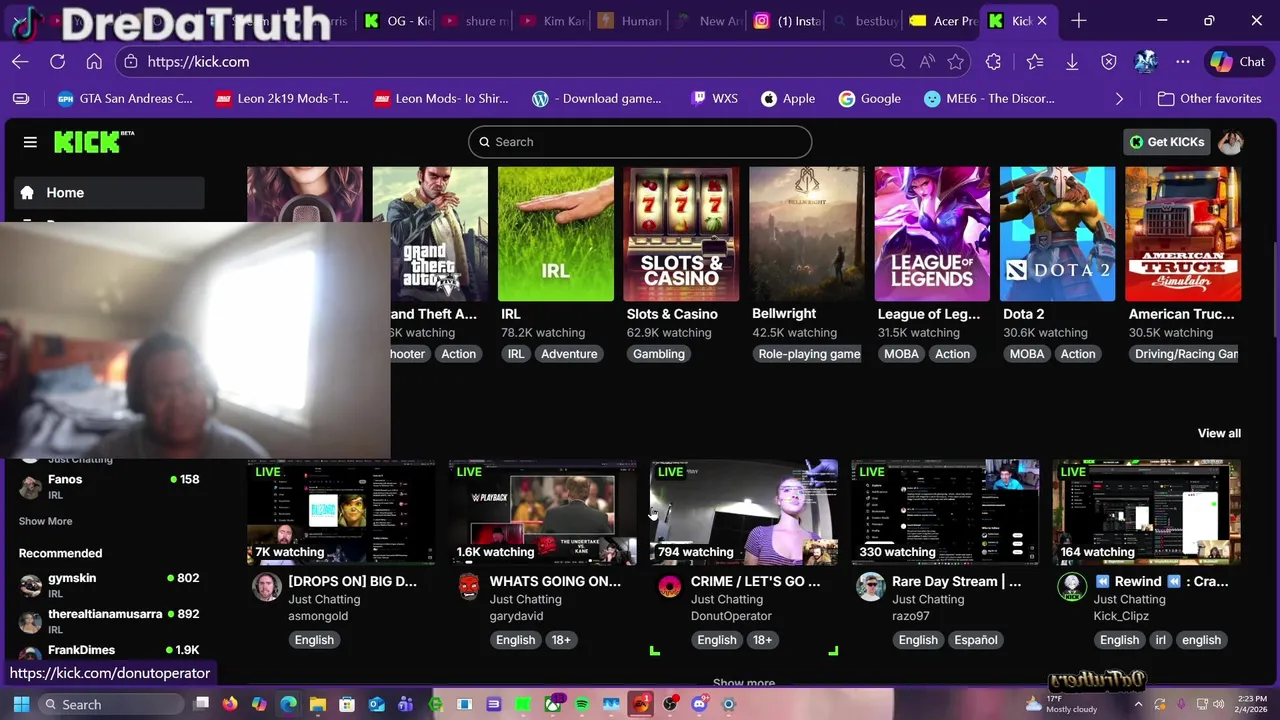The height and width of the screenshot is (720, 1280).
Task: Open the Windows Start menu
Action: coord(21,704)
